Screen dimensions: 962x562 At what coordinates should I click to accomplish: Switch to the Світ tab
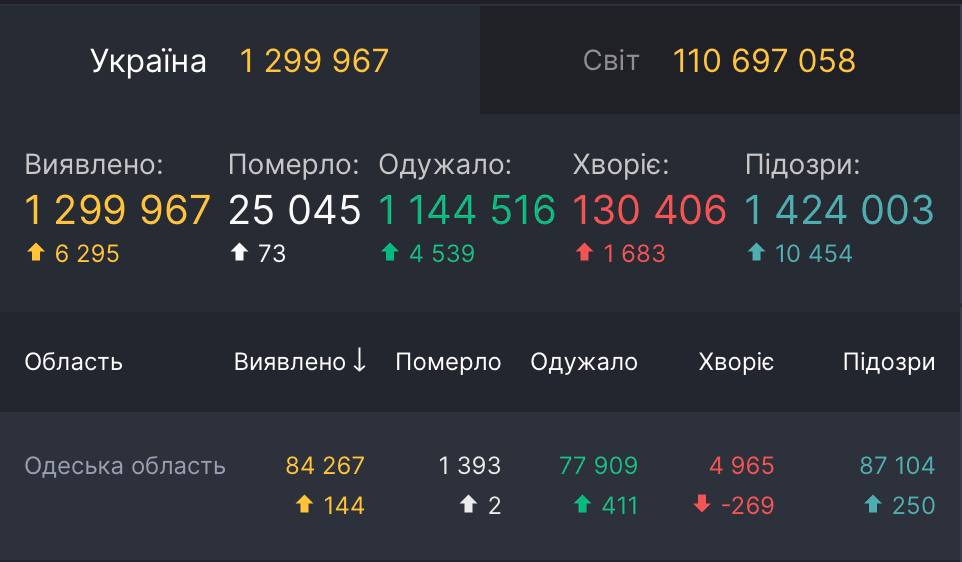click(720, 61)
